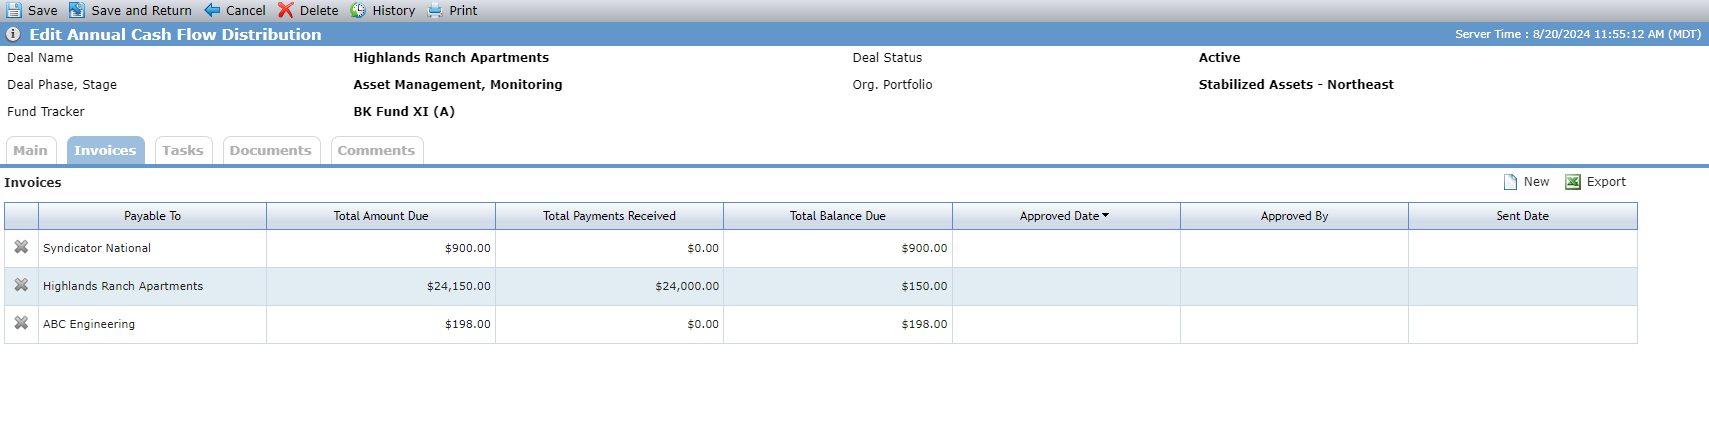1709x431 pixels.
Task: Open the Approved Date sort dropdown arrow
Action: (1105, 215)
